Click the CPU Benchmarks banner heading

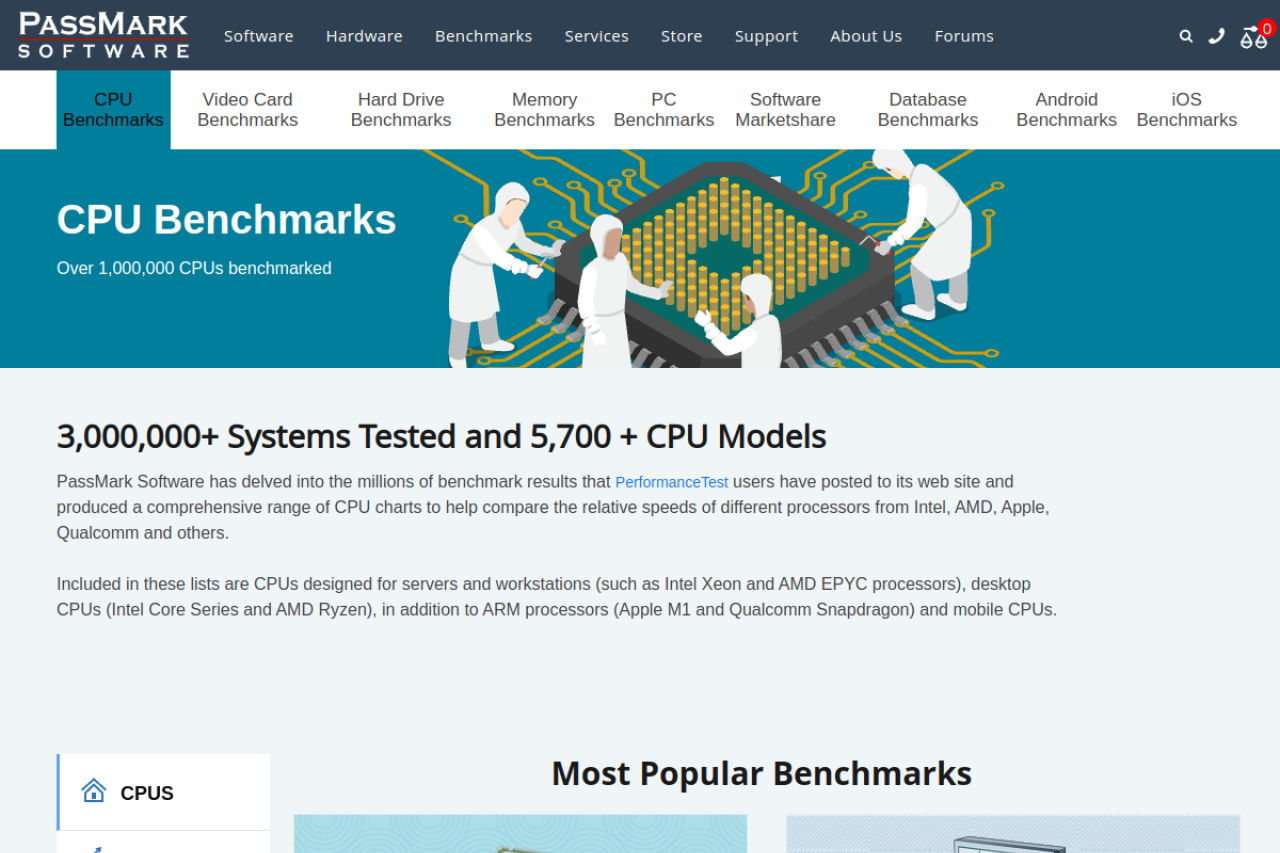[x=226, y=219]
